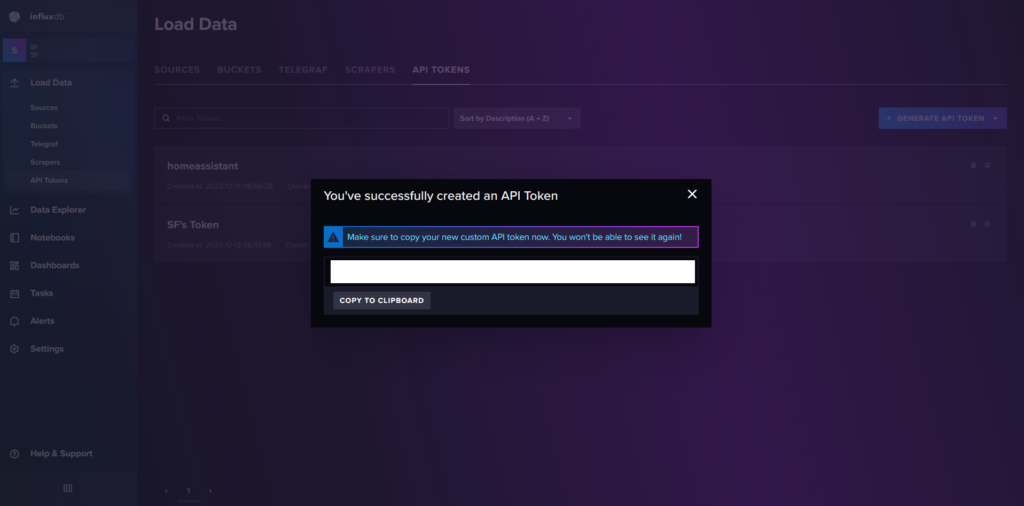Image resolution: width=1024 pixels, height=506 pixels.
Task: Open Scrapers in the sidebar submenu
Action: pyautogui.click(x=45, y=162)
